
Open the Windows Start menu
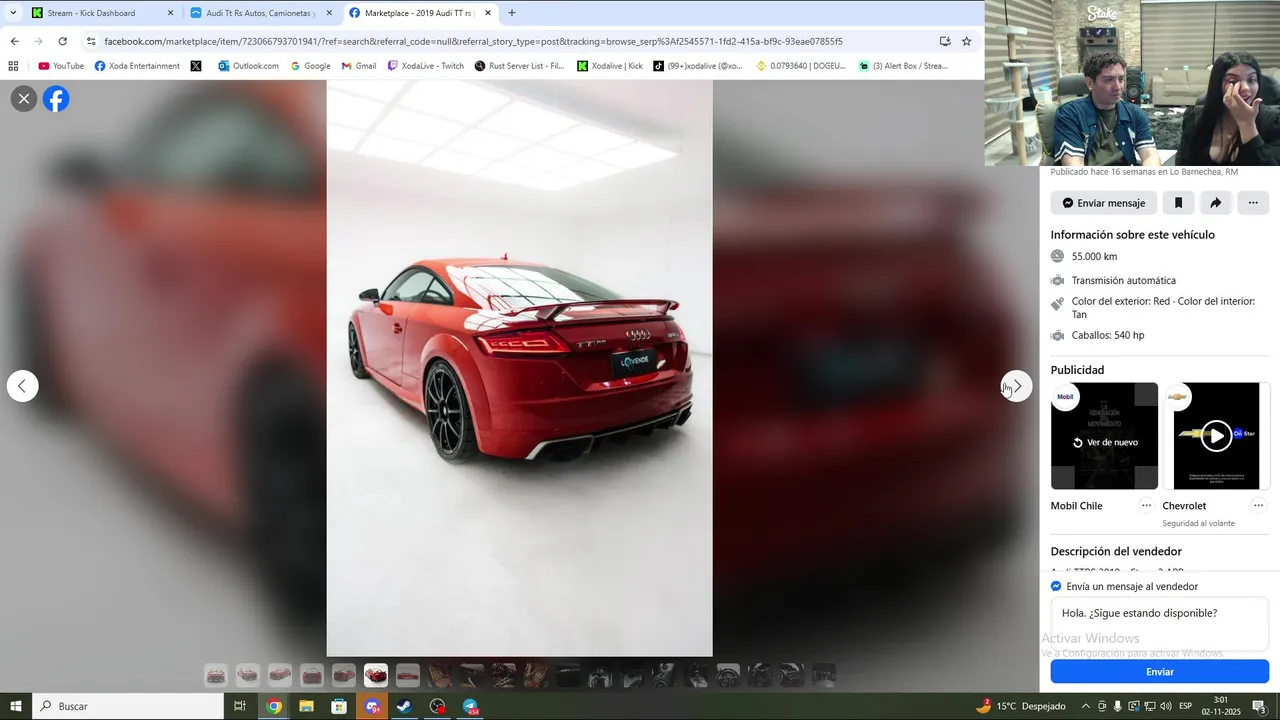pos(16,706)
